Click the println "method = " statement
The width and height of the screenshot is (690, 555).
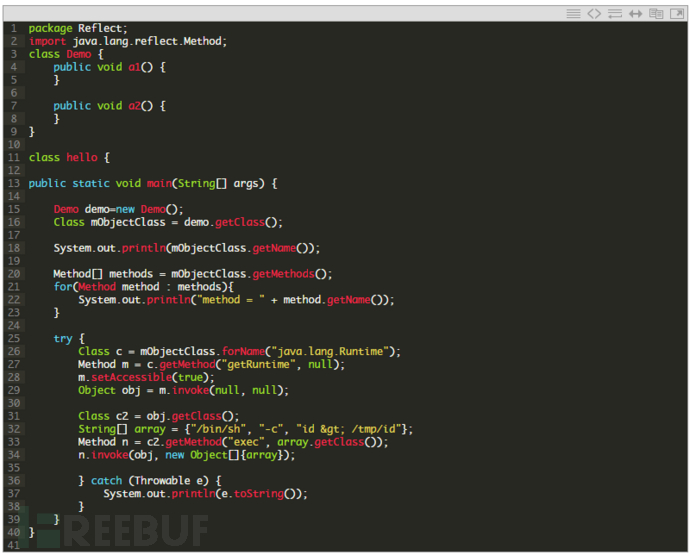click(x=236, y=300)
